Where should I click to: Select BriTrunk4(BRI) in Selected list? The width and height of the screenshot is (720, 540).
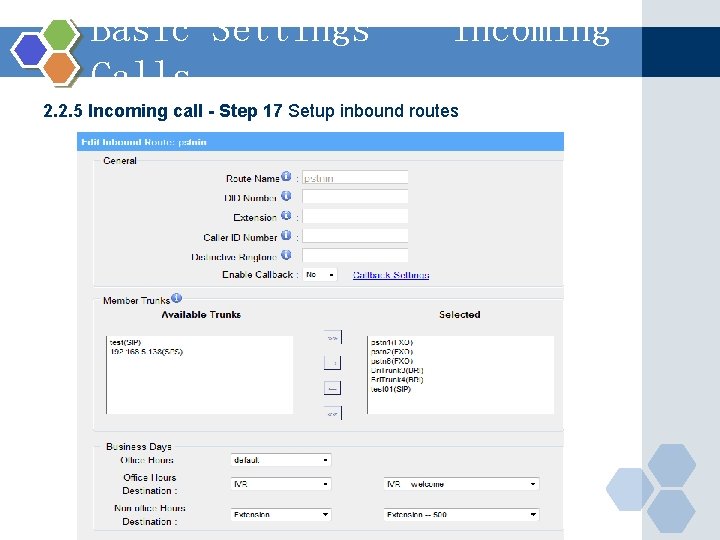point(397,380)
